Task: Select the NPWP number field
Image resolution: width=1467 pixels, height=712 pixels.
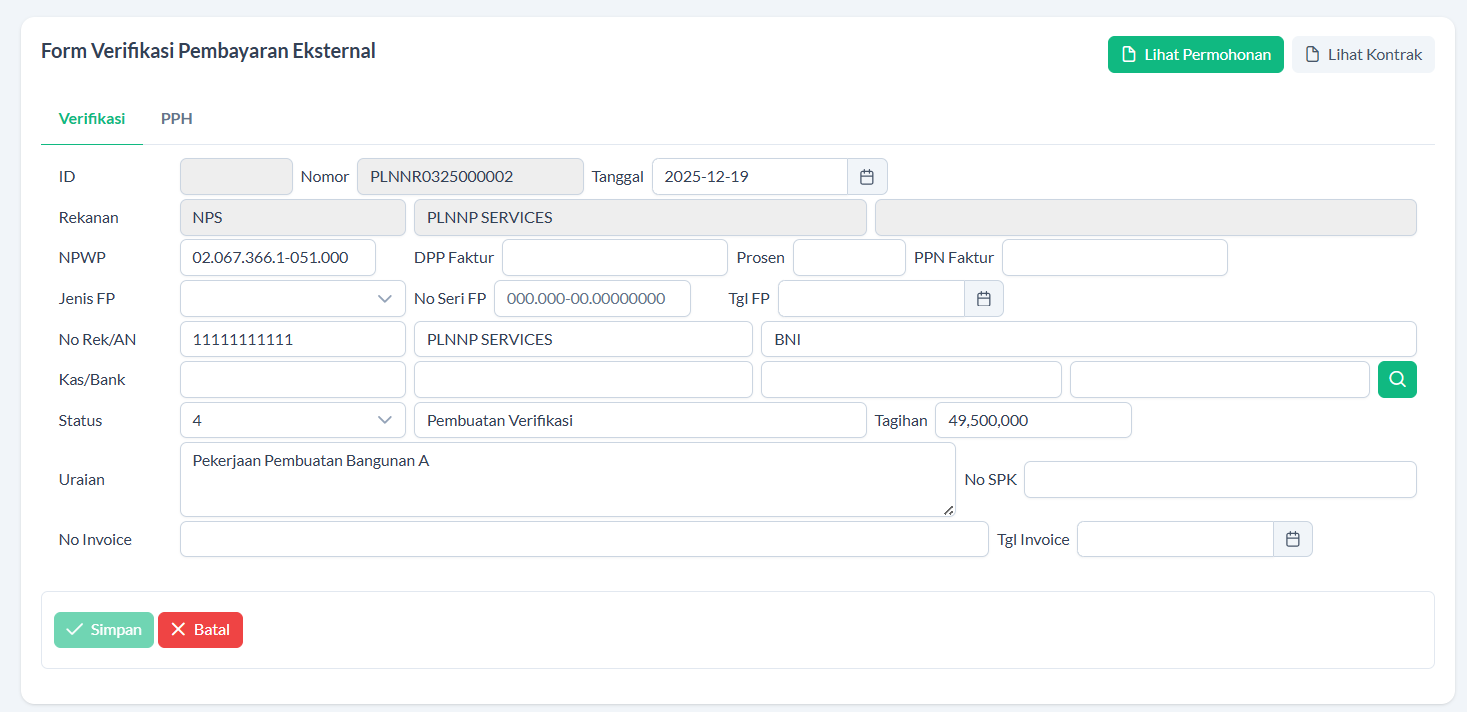Action: 278,258
